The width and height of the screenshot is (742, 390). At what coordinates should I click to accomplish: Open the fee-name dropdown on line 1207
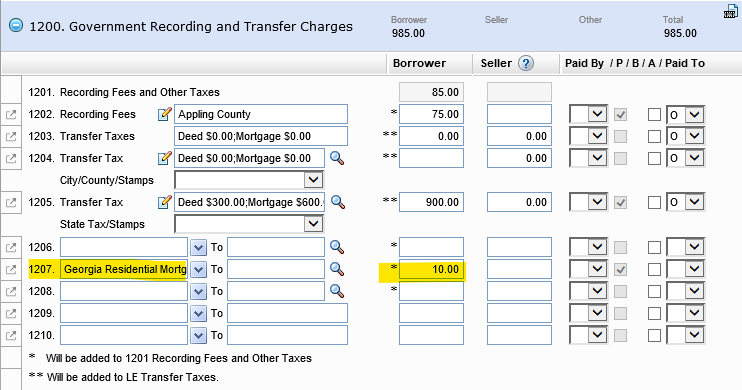(198, 269)
